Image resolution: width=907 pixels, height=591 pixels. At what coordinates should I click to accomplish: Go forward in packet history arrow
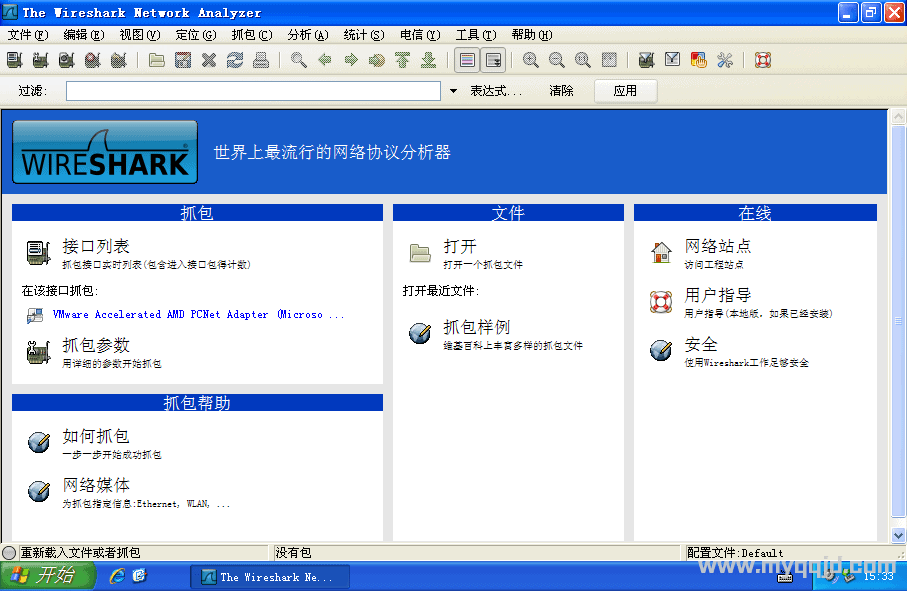pos(351,60)
